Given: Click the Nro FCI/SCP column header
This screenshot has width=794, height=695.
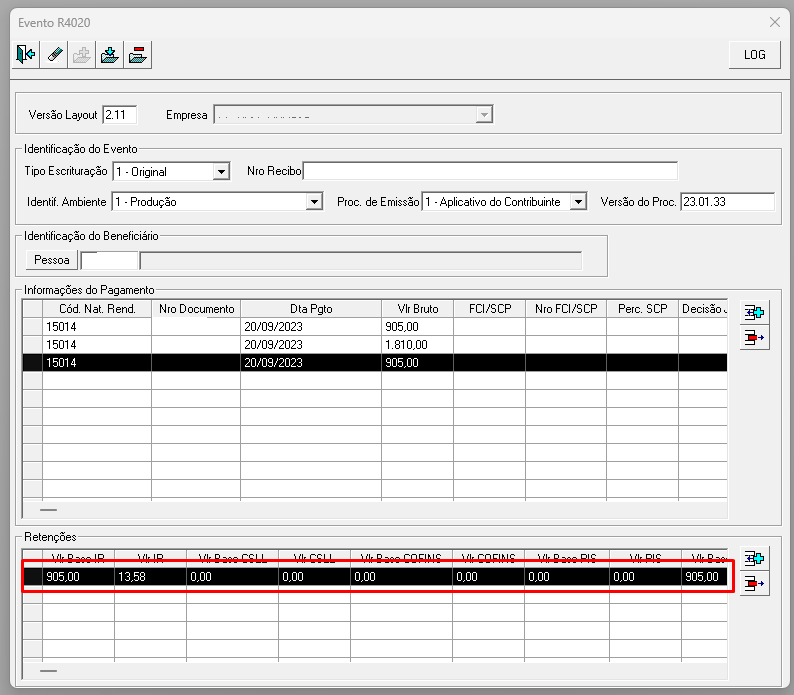Looking at the screenshot, I should coord(566,308).
